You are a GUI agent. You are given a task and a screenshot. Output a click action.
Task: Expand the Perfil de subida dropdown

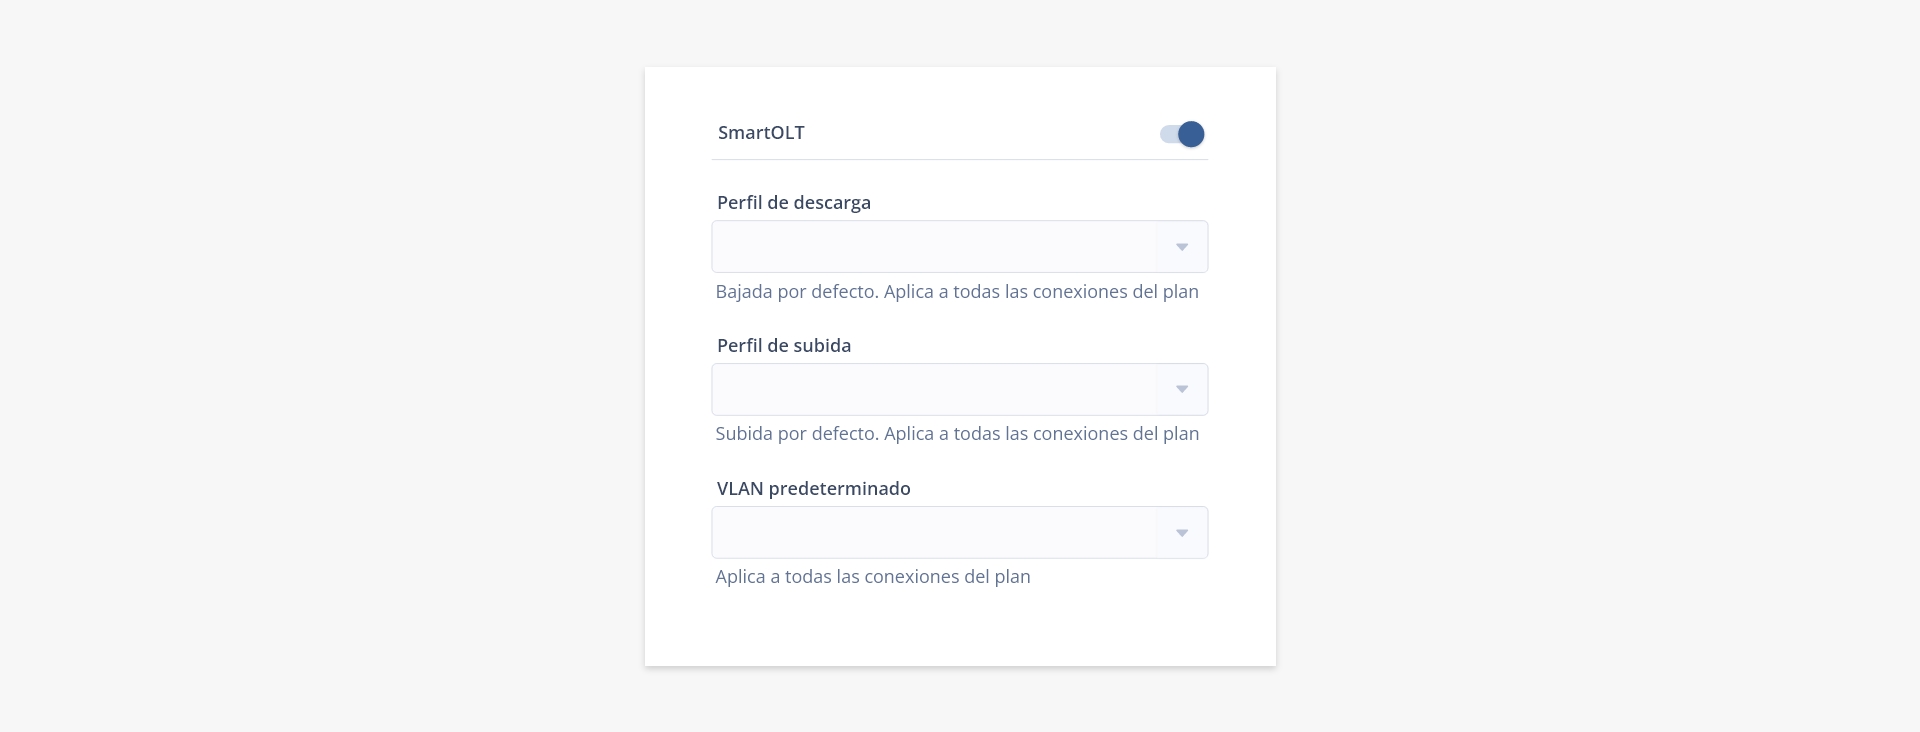click(959, 389)
